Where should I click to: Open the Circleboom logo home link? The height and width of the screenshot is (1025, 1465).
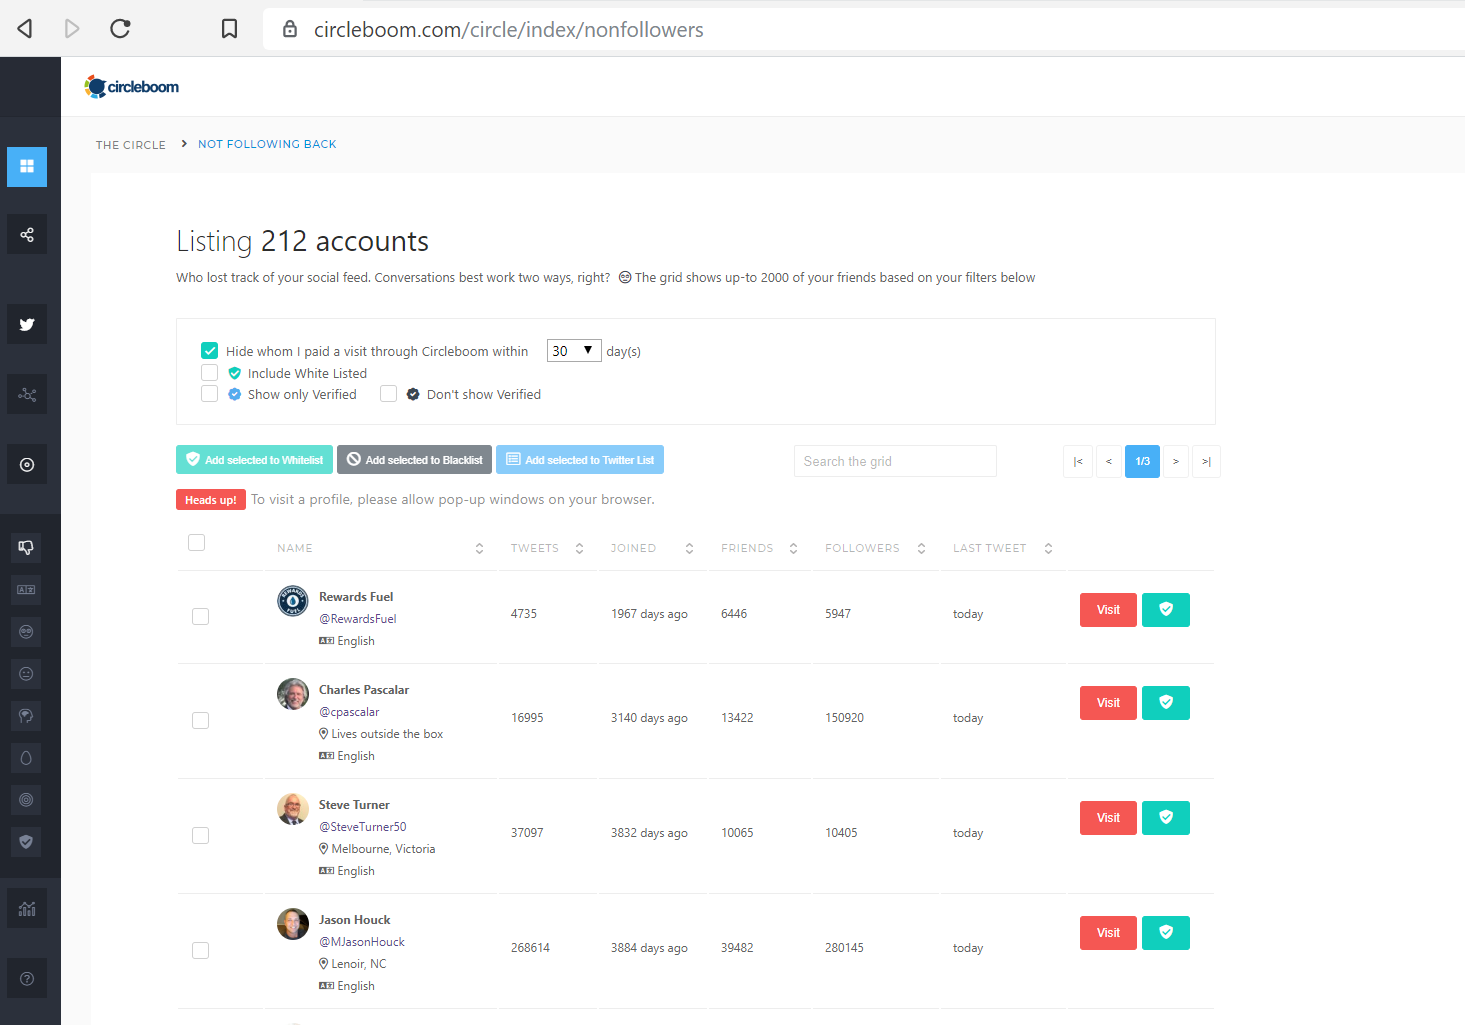132,87
